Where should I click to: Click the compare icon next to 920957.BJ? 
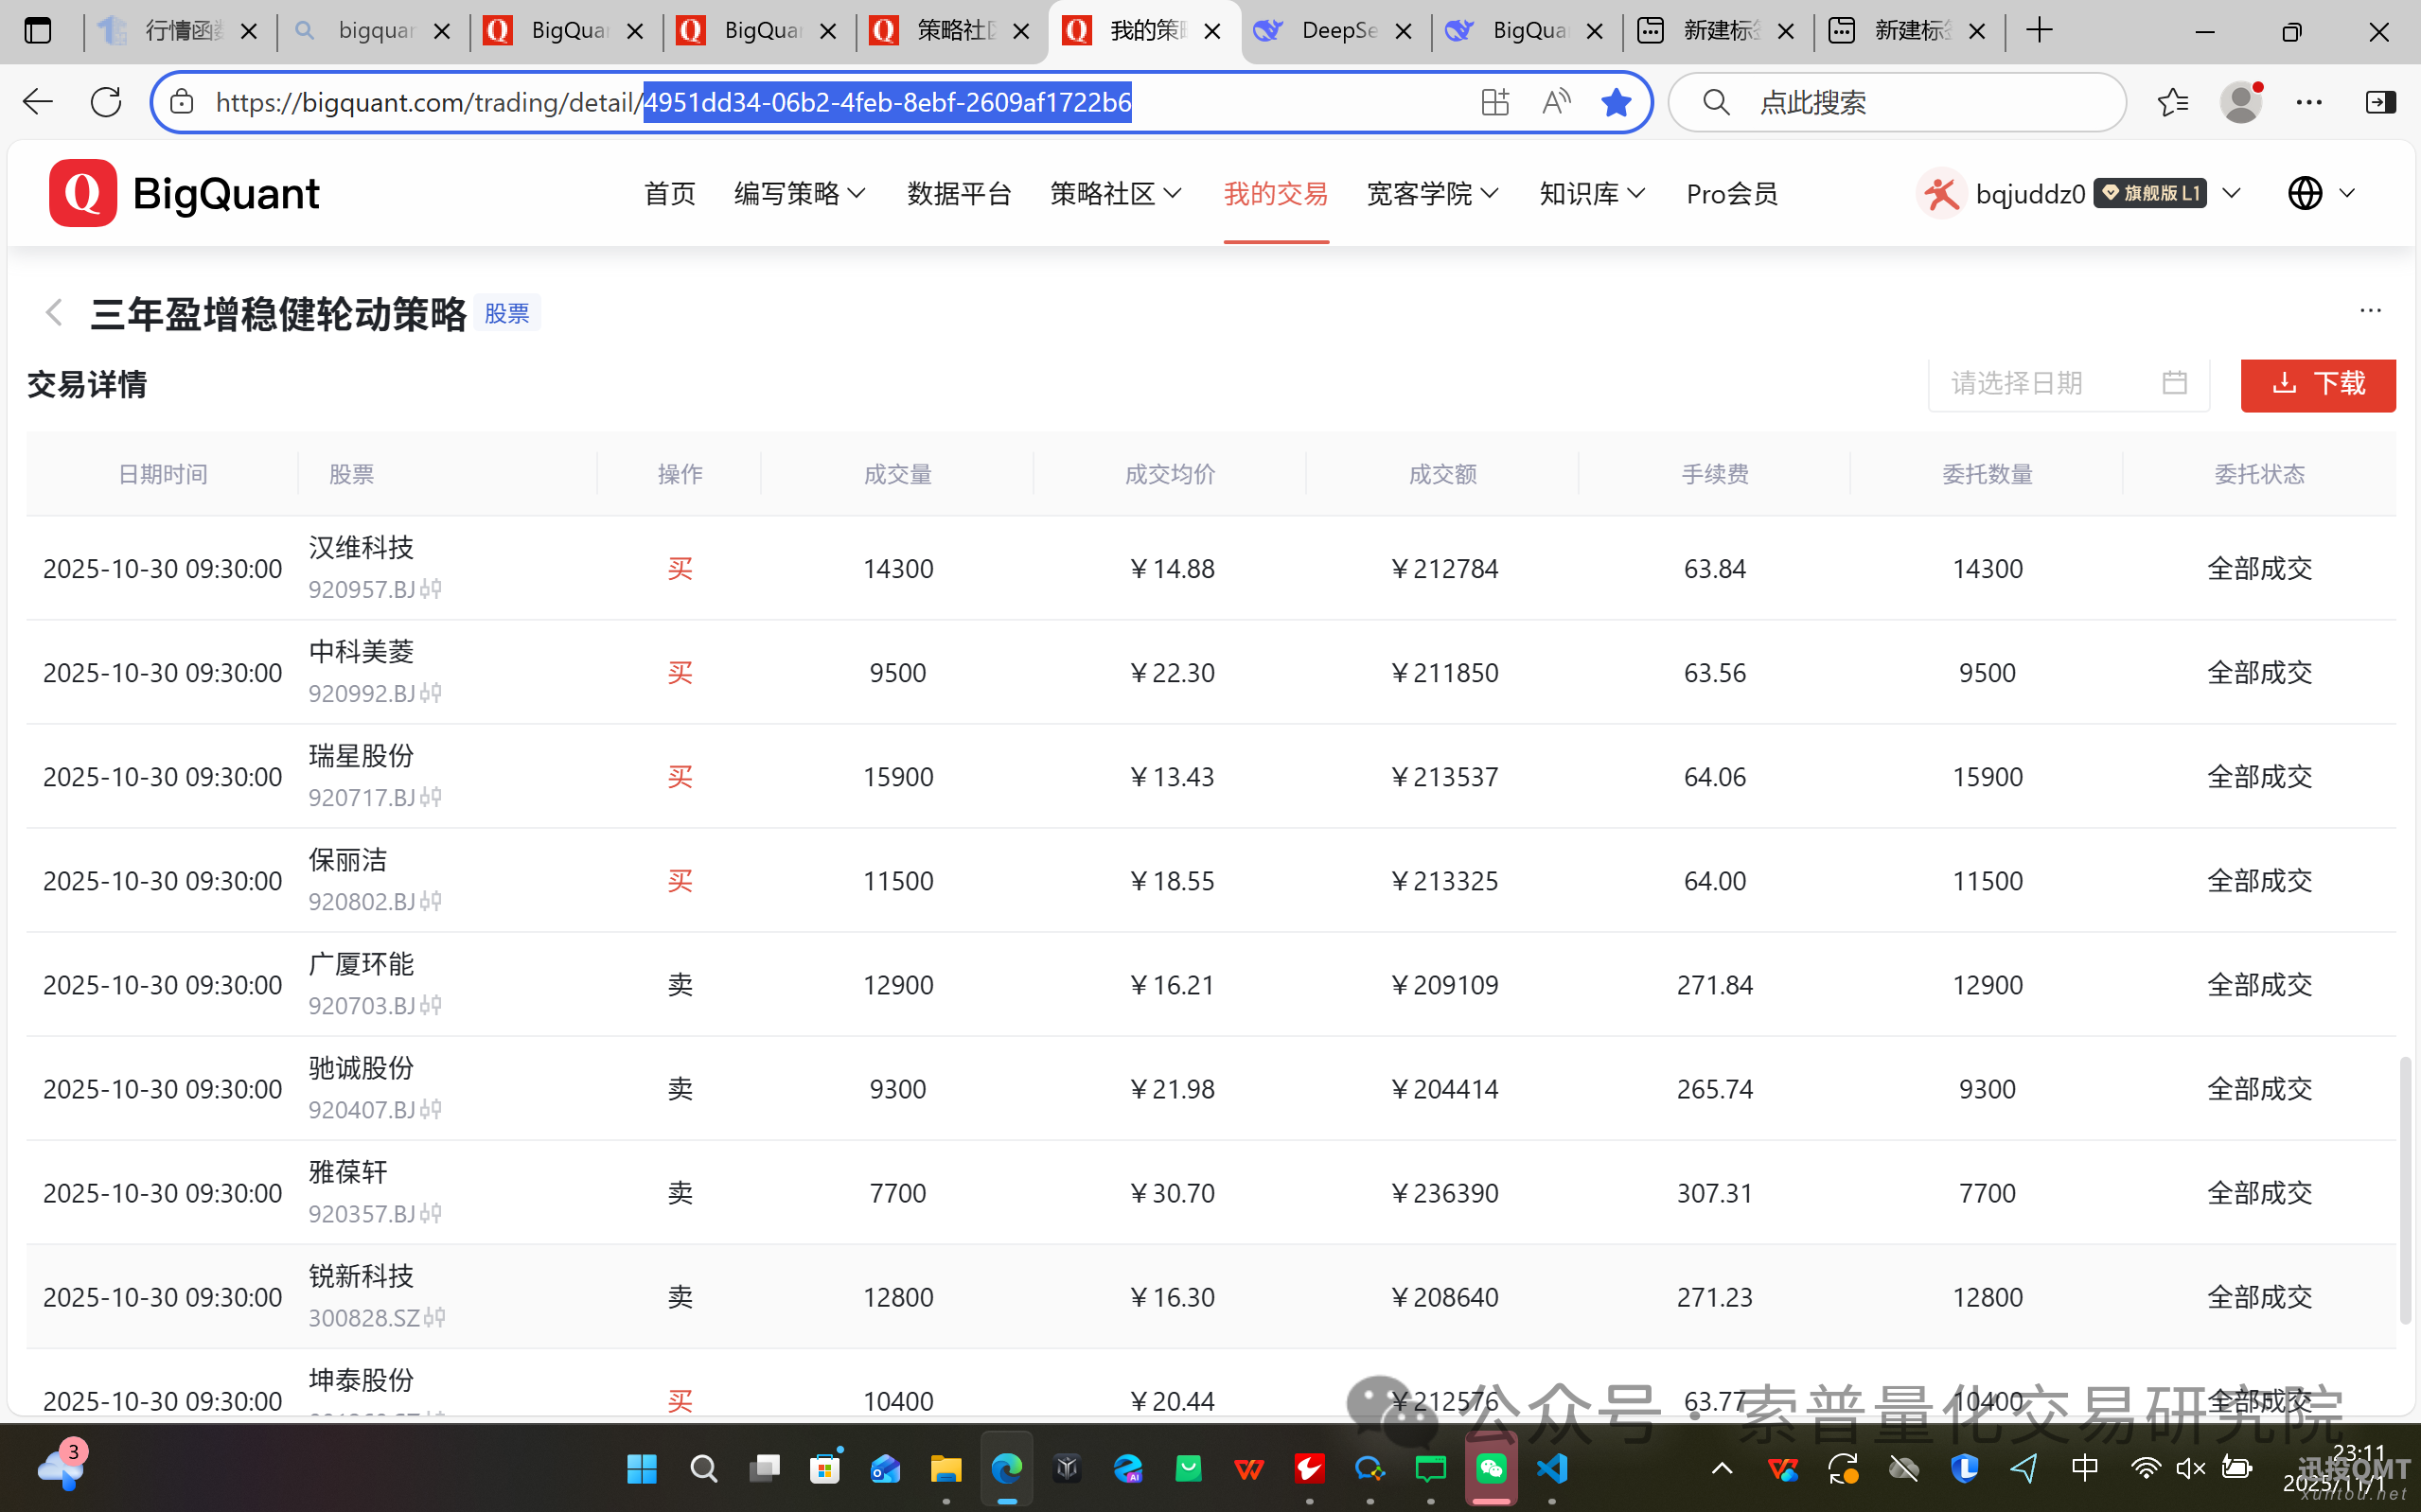pyautogui.click(x=431, y=589)
